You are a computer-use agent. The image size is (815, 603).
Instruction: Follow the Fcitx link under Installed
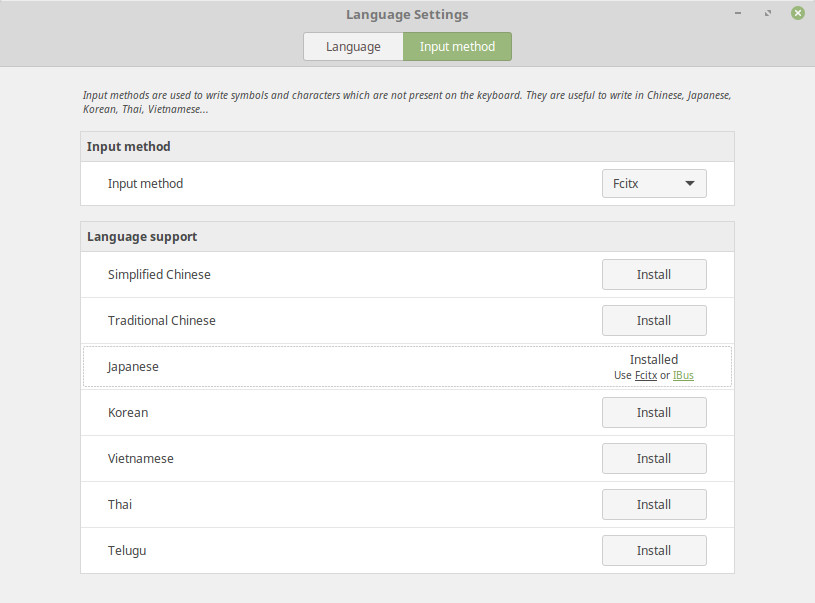tap(645, 376)
